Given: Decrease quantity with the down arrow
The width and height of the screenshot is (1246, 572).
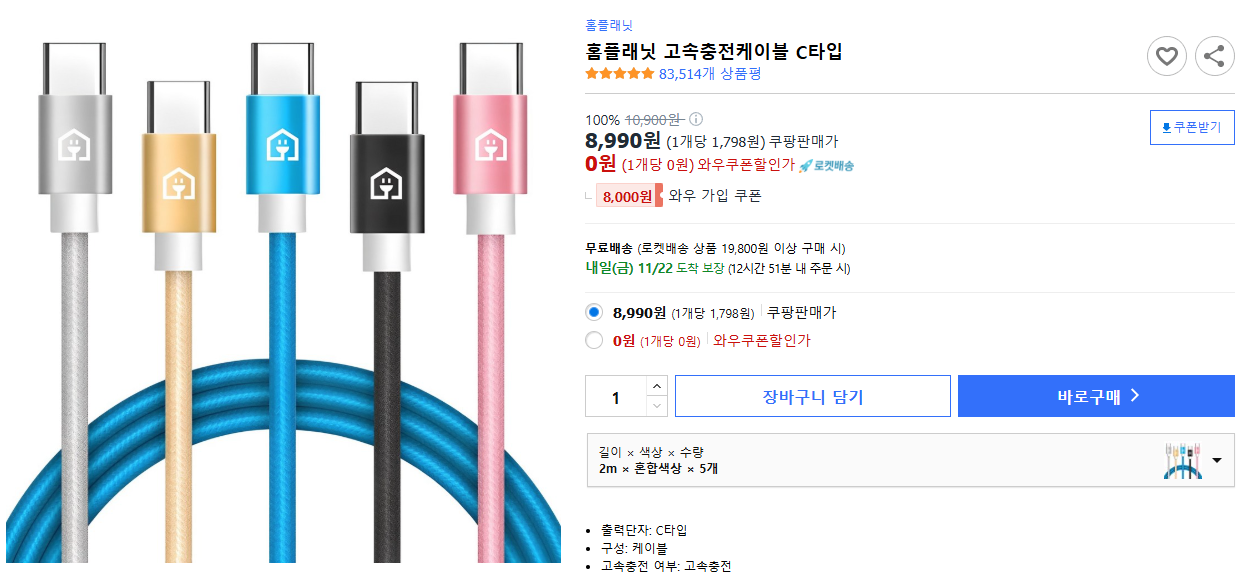Looking at the screenshot, I should [656, 406].
